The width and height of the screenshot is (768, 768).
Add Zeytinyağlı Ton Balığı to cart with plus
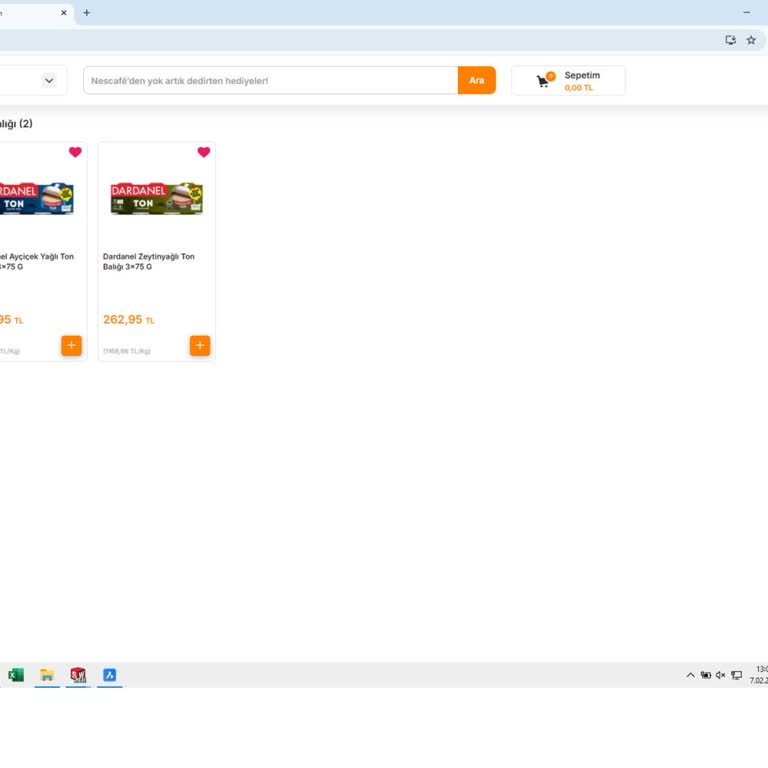pyautogui.click(x=200, y=346)
